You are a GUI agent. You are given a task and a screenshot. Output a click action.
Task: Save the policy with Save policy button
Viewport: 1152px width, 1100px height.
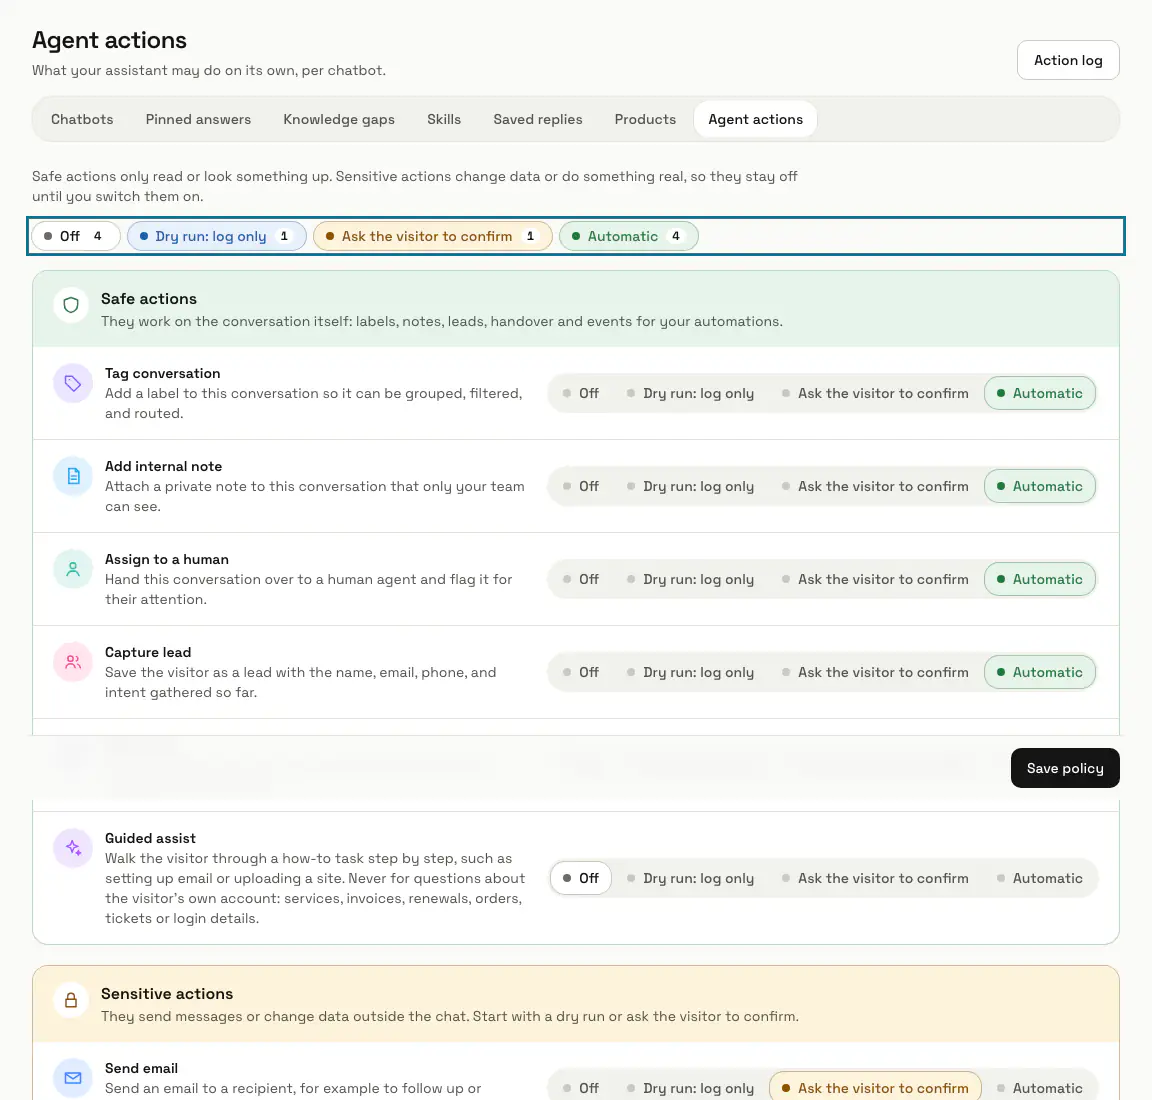tap(1065, 768)
